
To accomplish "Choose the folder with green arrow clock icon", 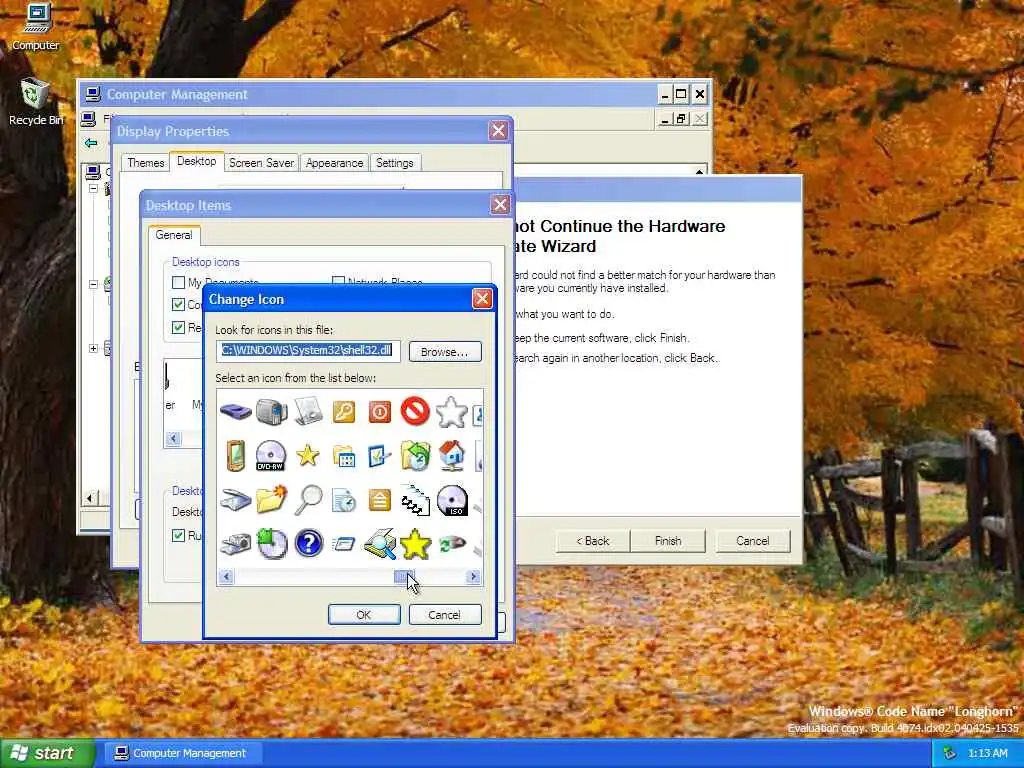I will pyautogui.click(x=415, y=456).
